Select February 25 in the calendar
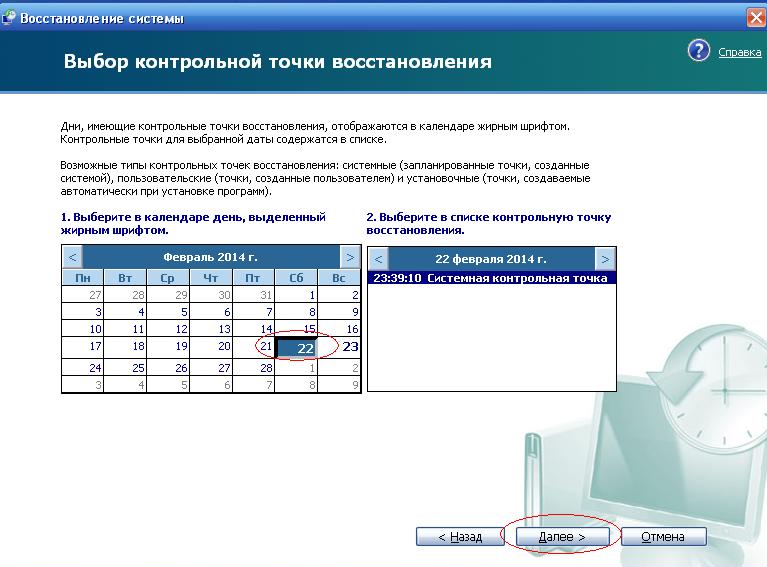The height and width of the screenshot is (567, 767). 125,367
